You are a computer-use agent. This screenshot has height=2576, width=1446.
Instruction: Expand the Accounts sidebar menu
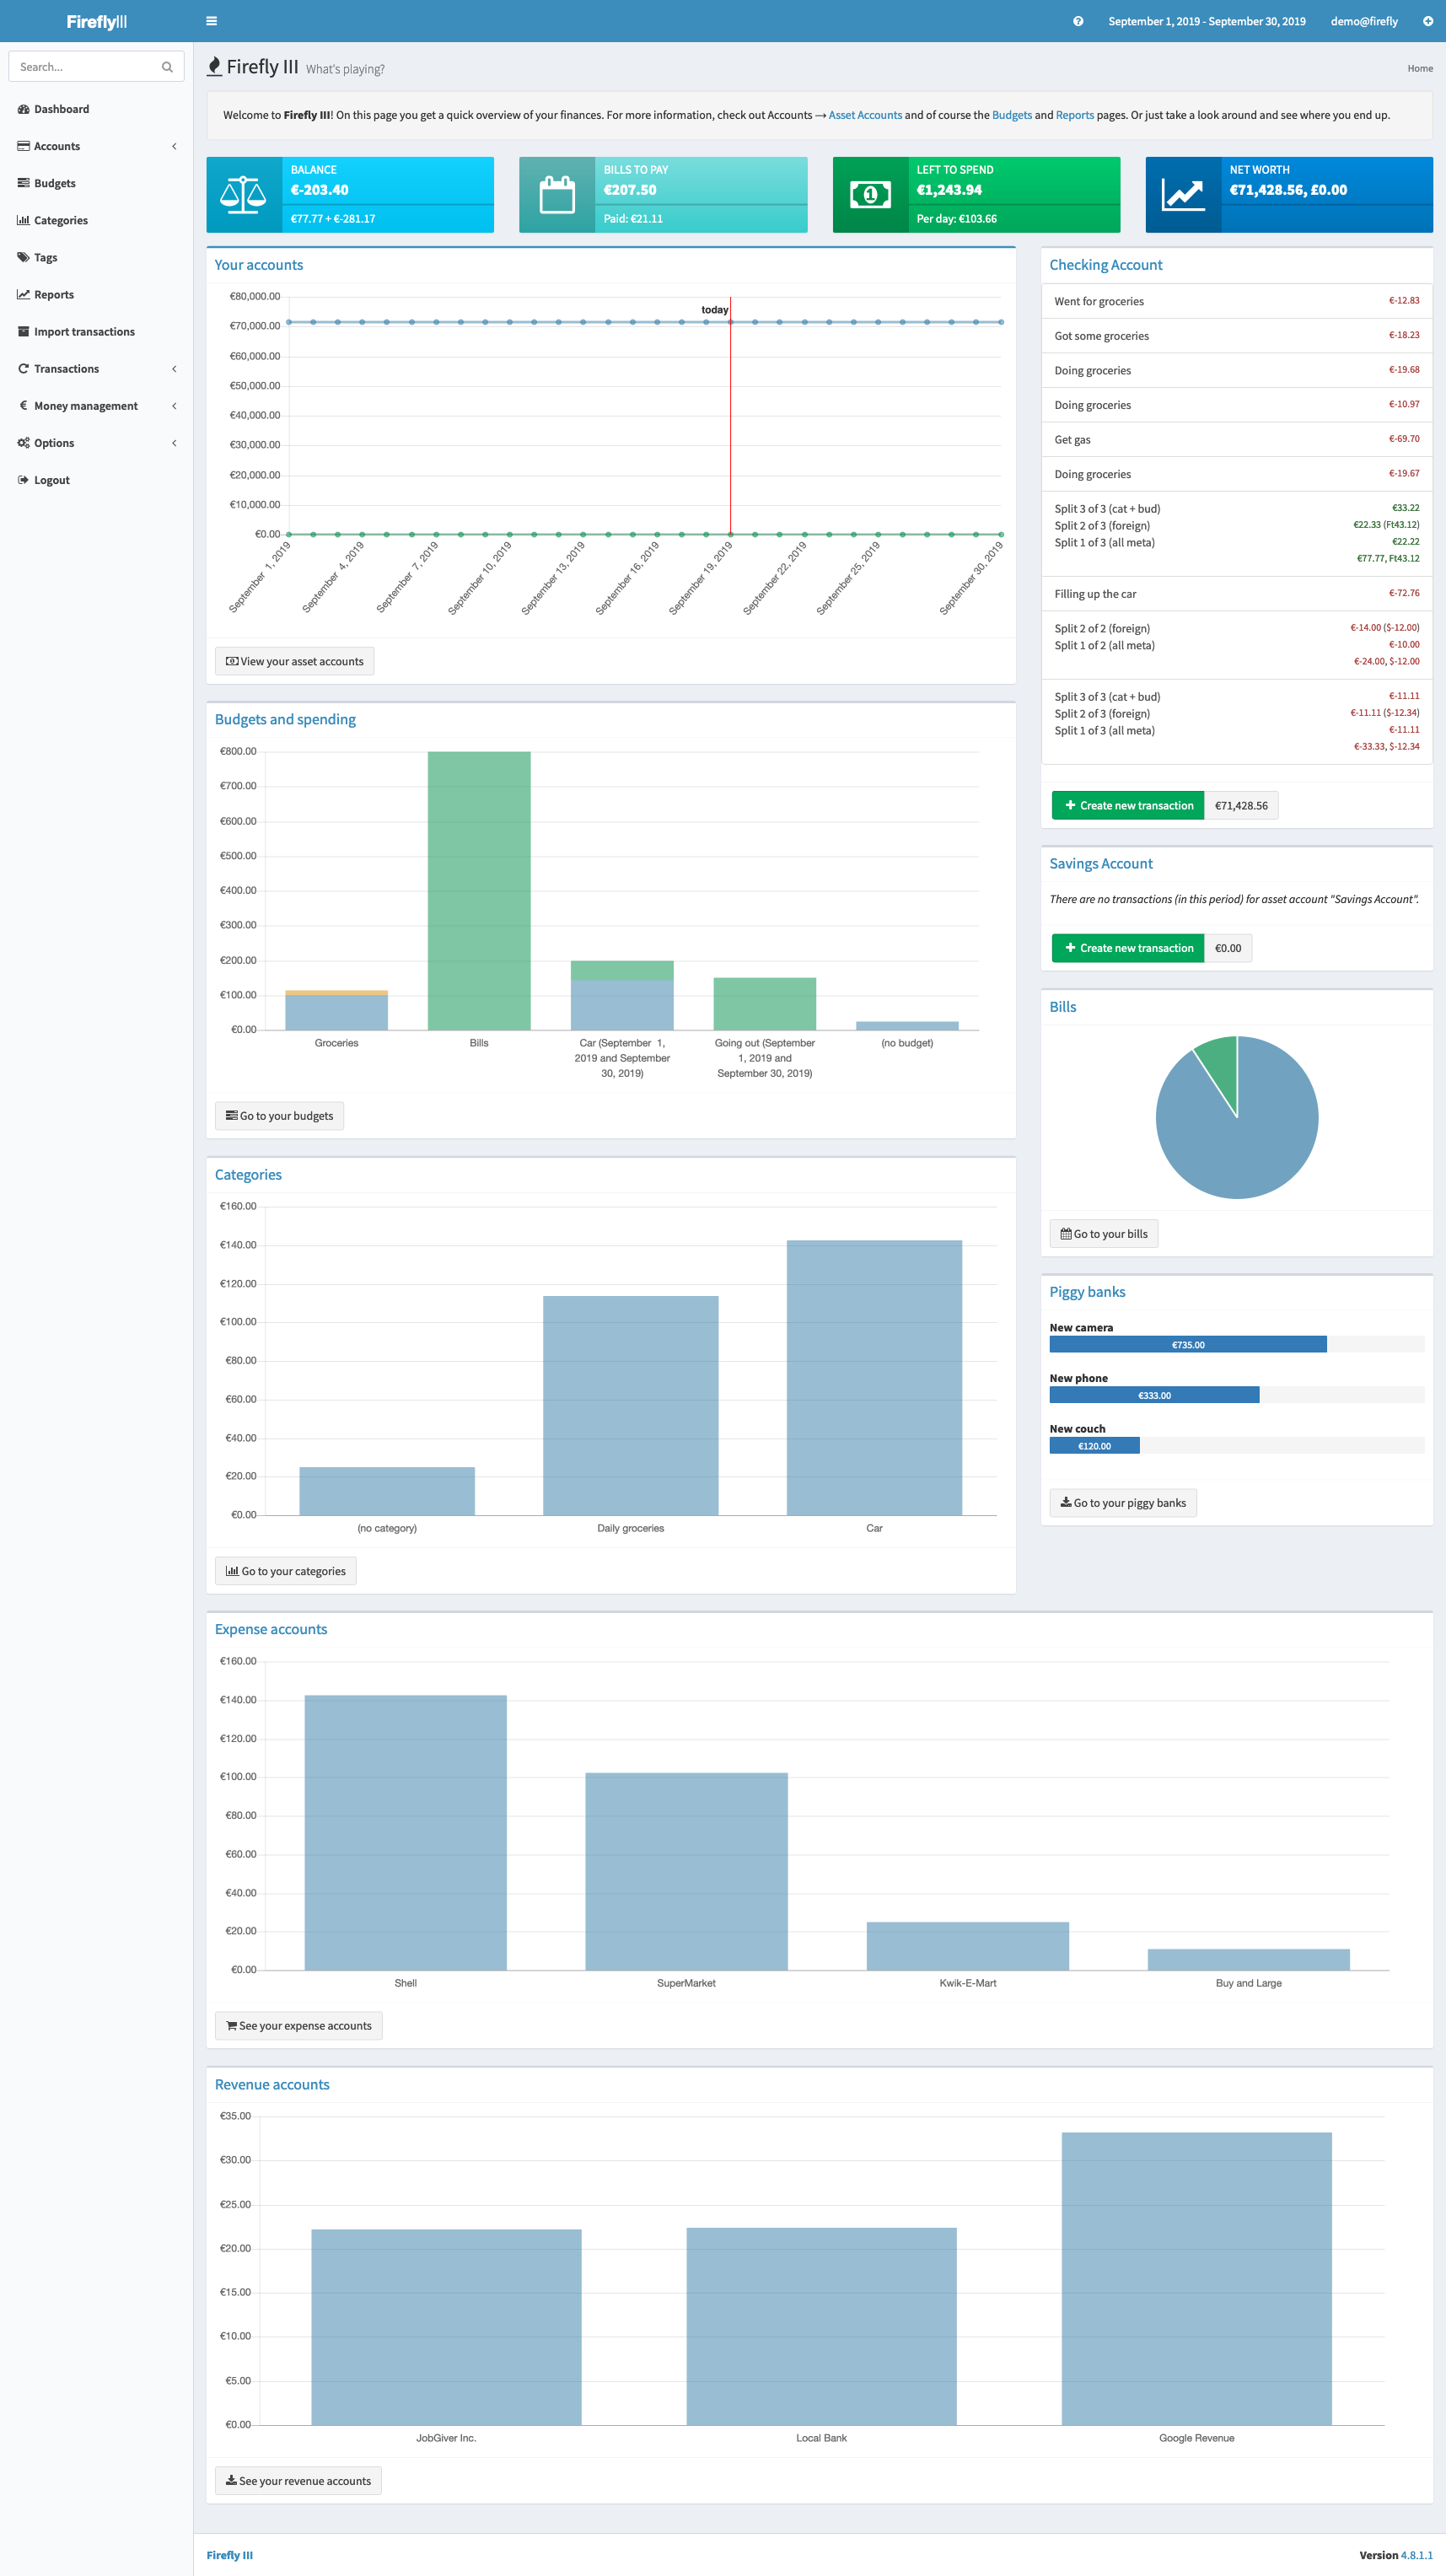[x=96, y=146]
